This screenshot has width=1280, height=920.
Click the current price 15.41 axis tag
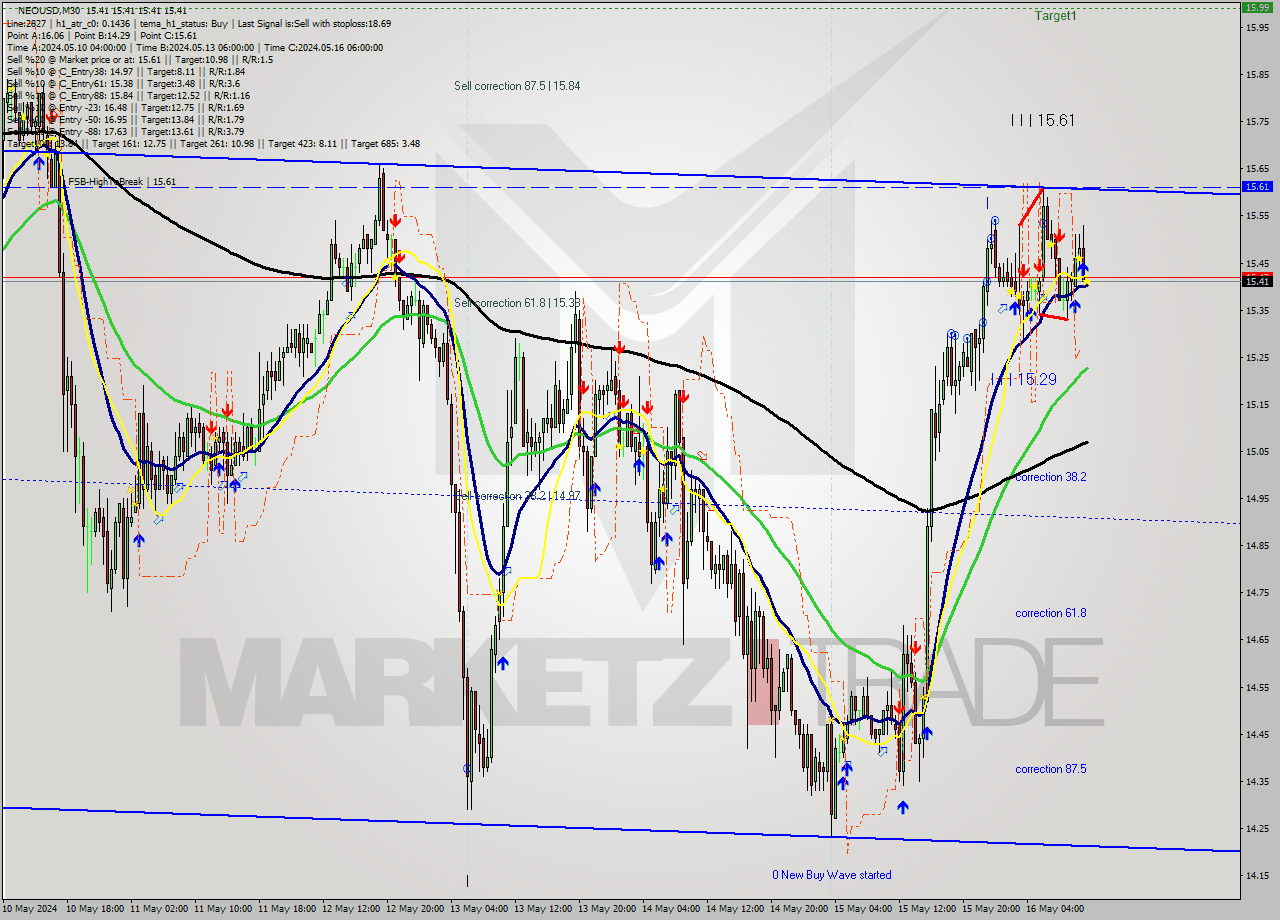1256,282
